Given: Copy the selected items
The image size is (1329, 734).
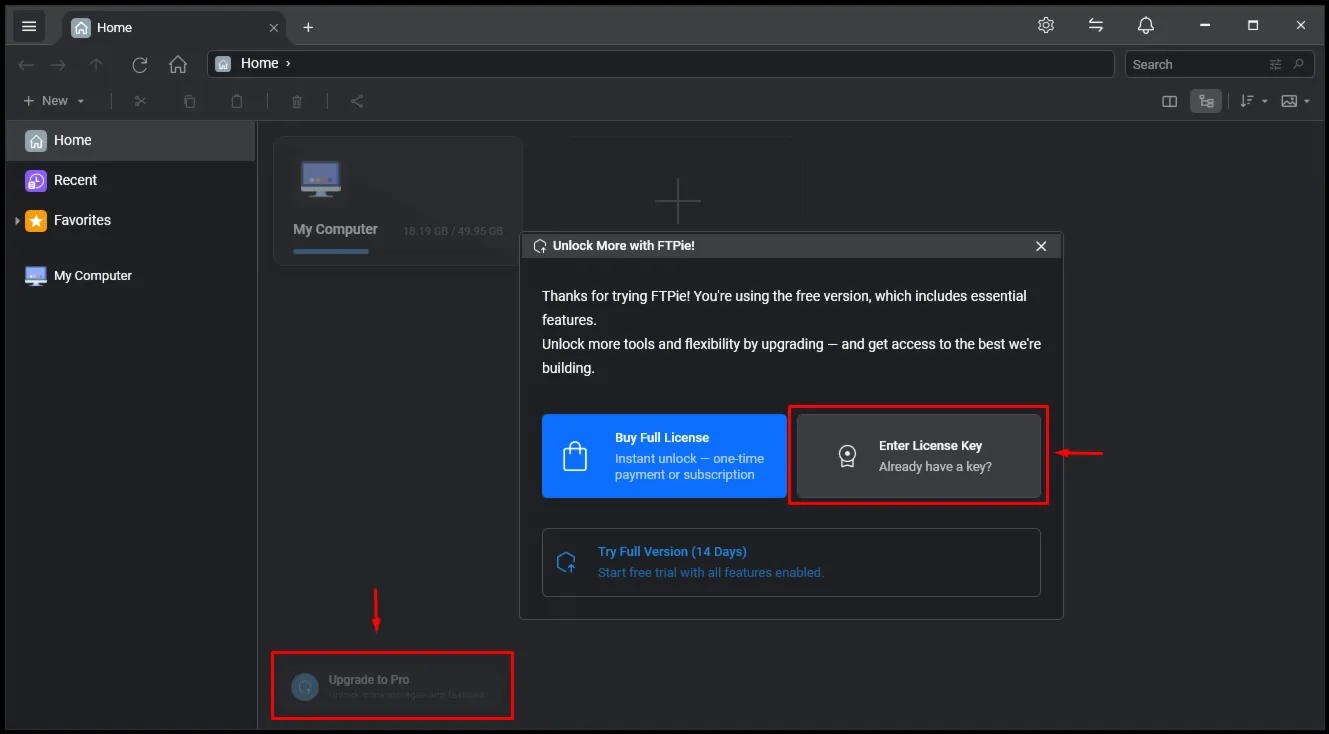Looking at the screenshot, I should (x=189, y=101).
